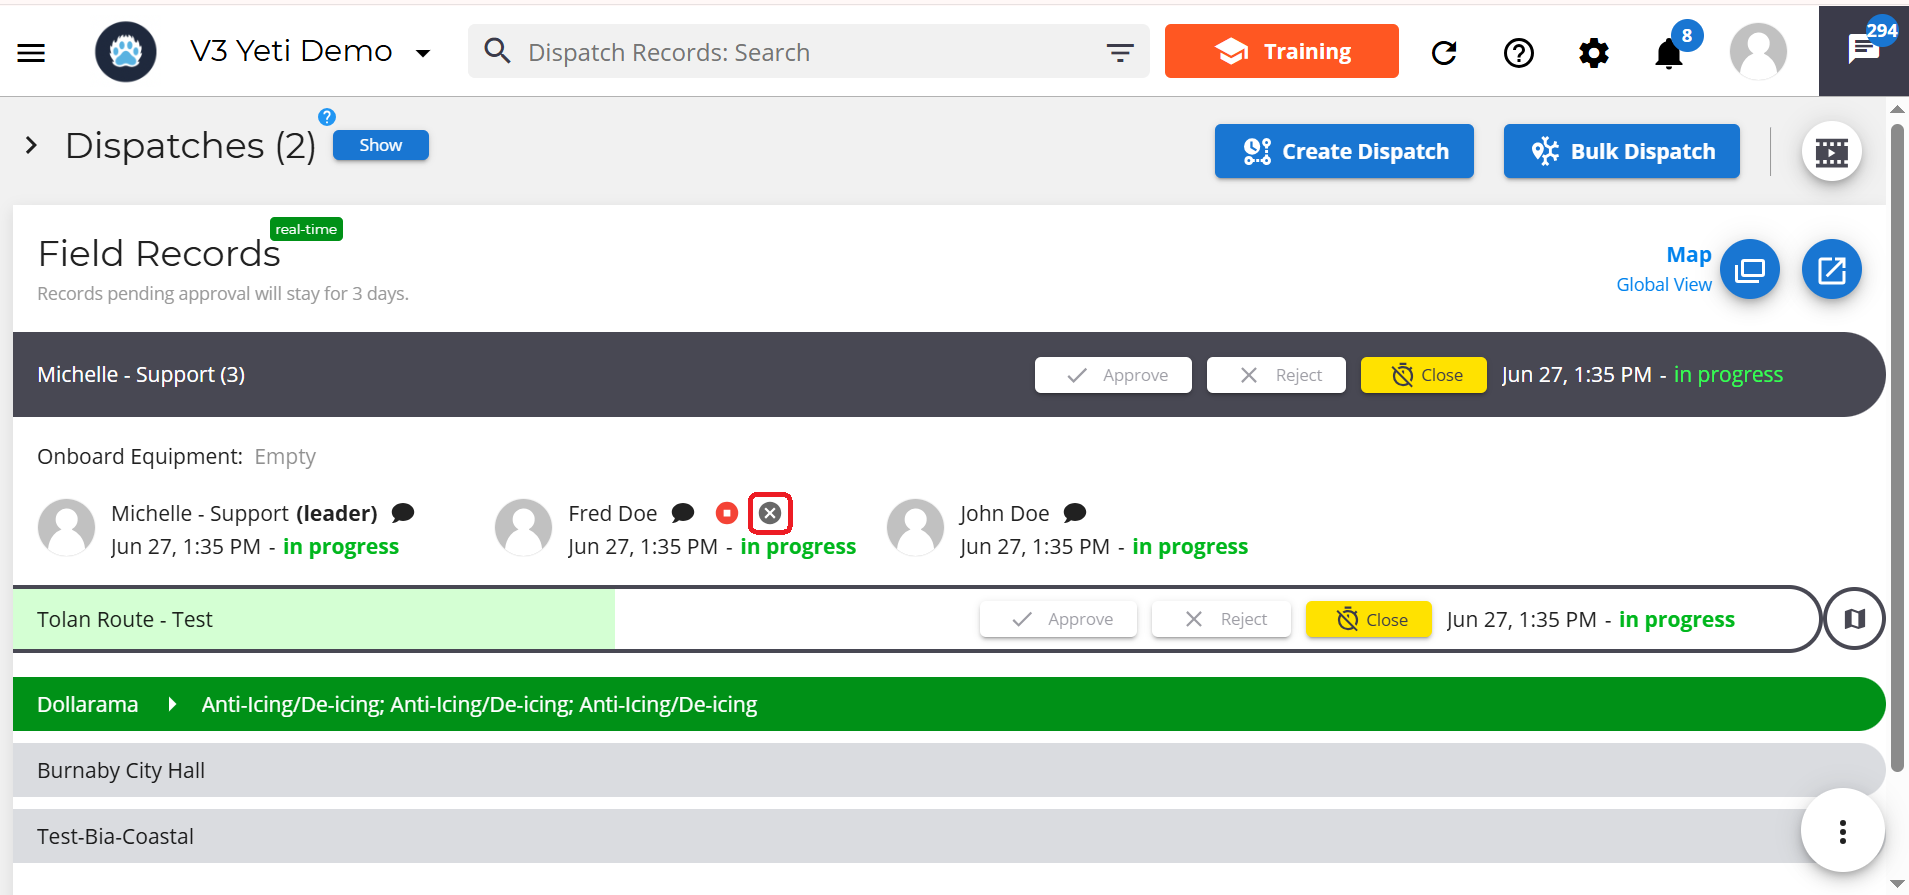1909x895 pixels.
Task: Click the orange Training button
Action: (x=1281, y=51)
